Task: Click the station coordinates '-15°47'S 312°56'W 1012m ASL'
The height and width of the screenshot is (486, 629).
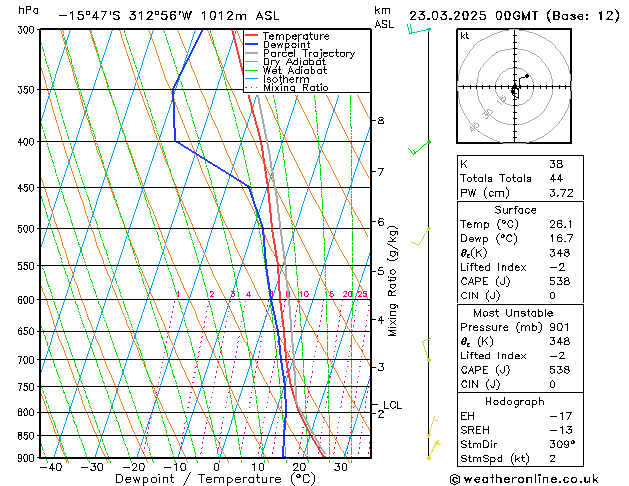Action: pos(169,16)
